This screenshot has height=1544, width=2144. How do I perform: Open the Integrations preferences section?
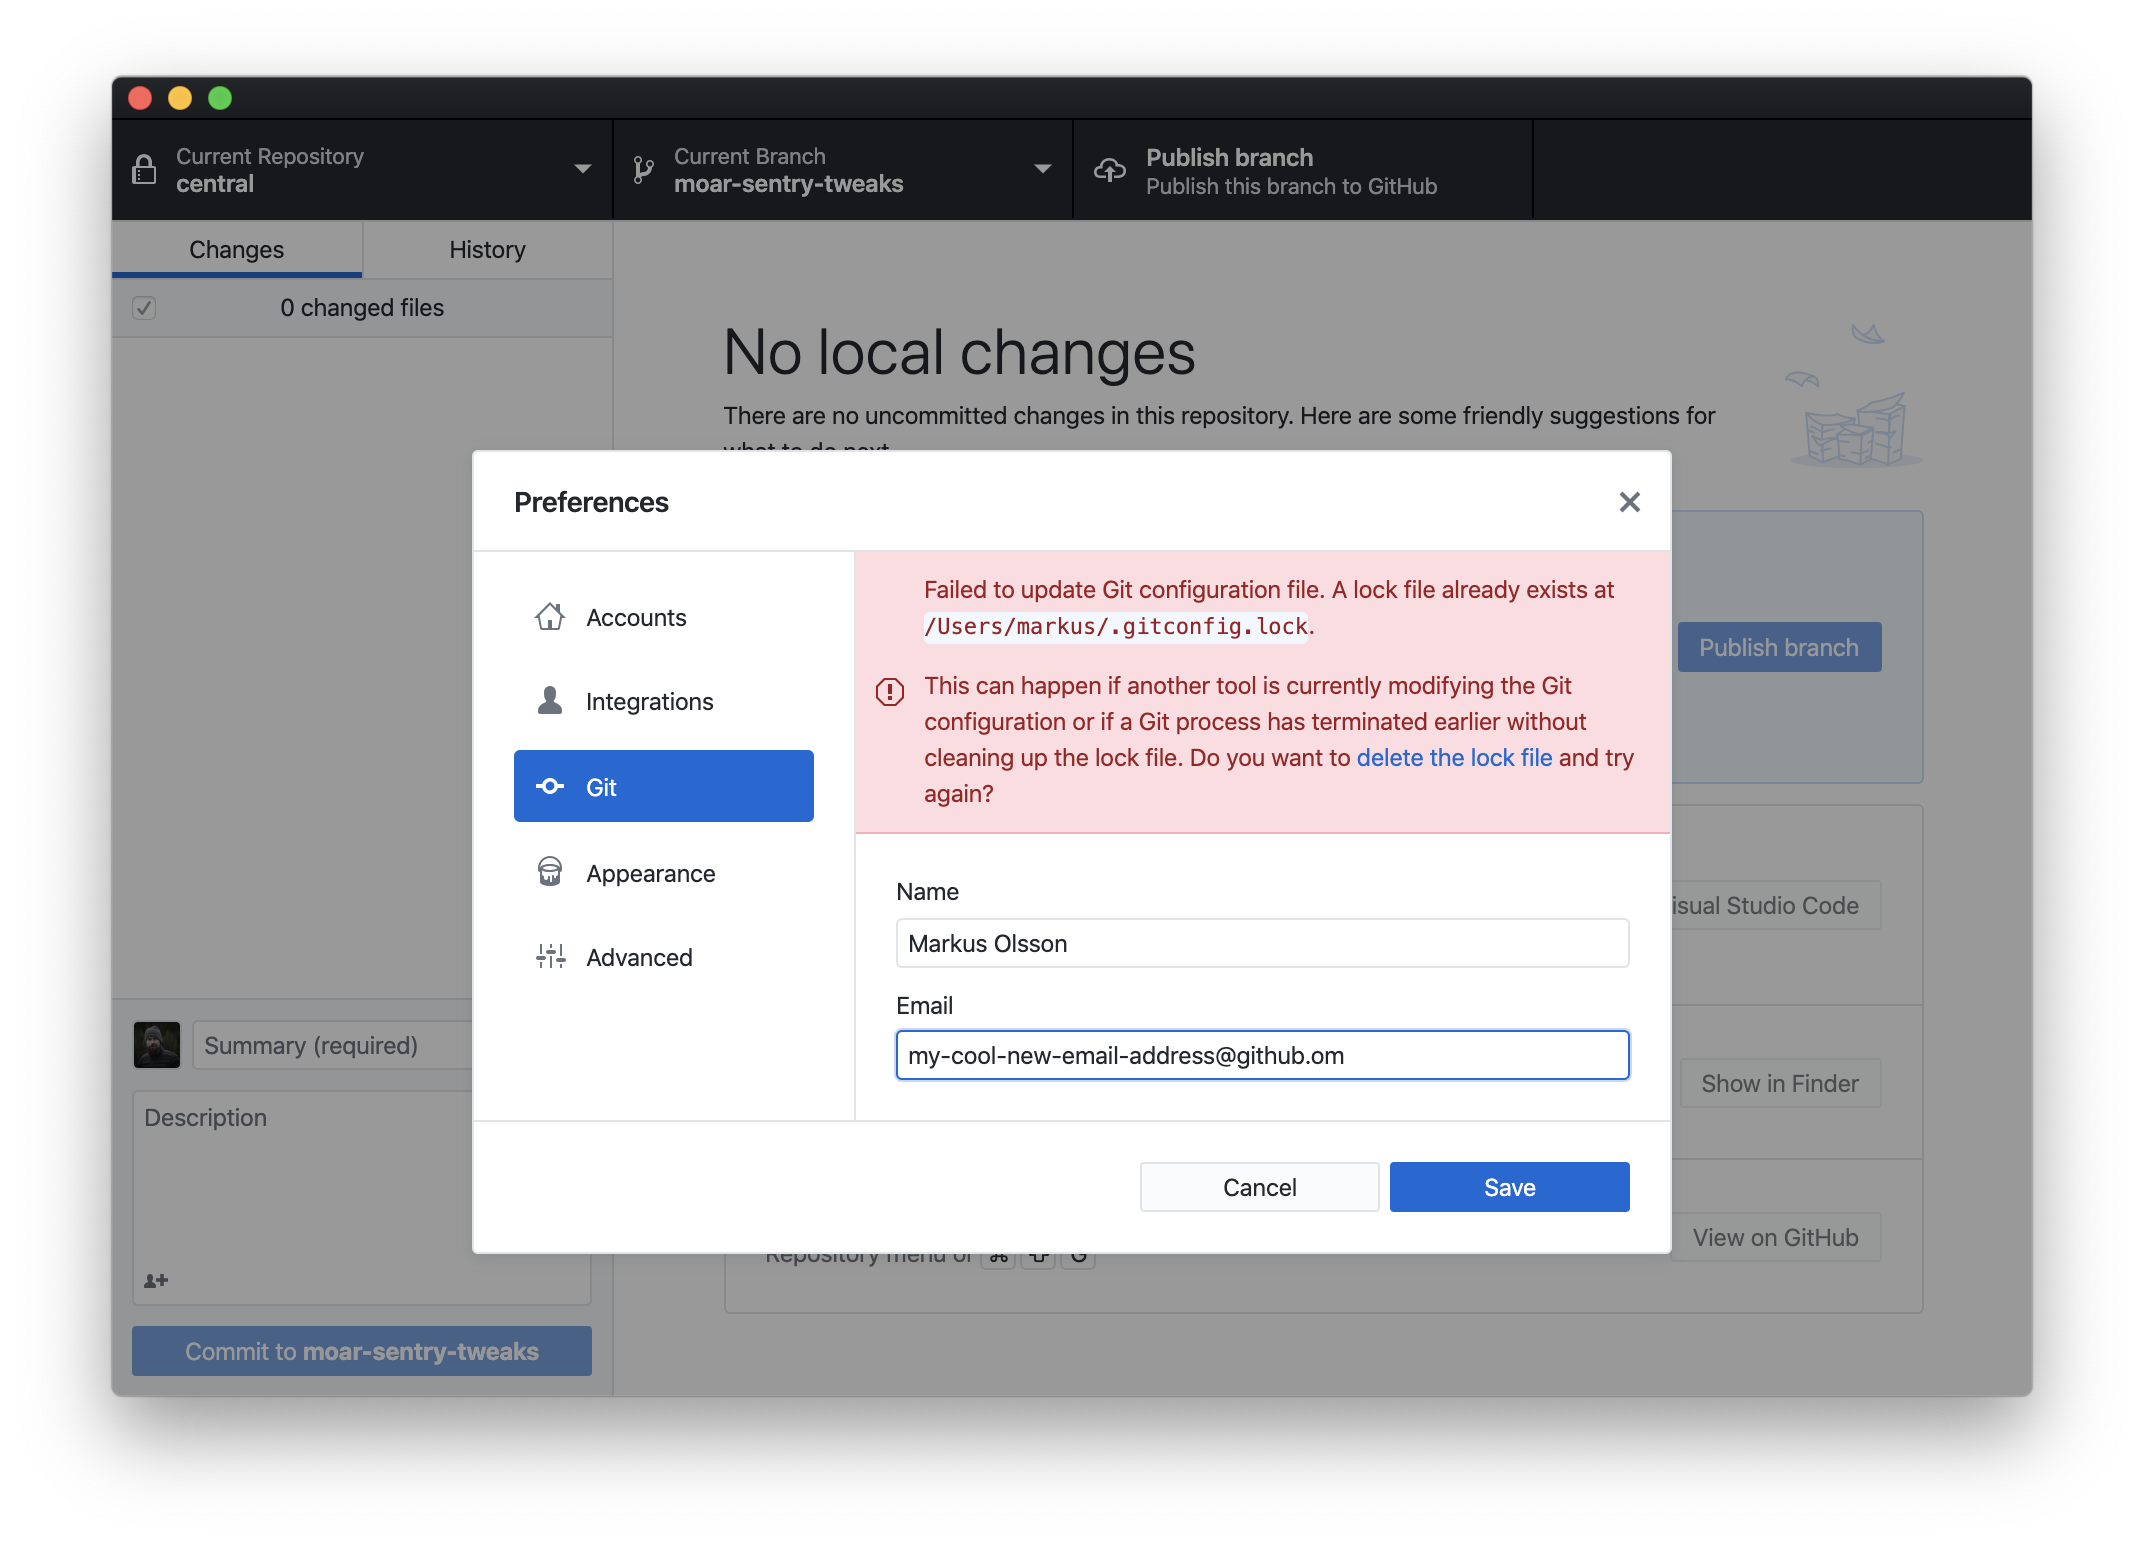(664, 702)
